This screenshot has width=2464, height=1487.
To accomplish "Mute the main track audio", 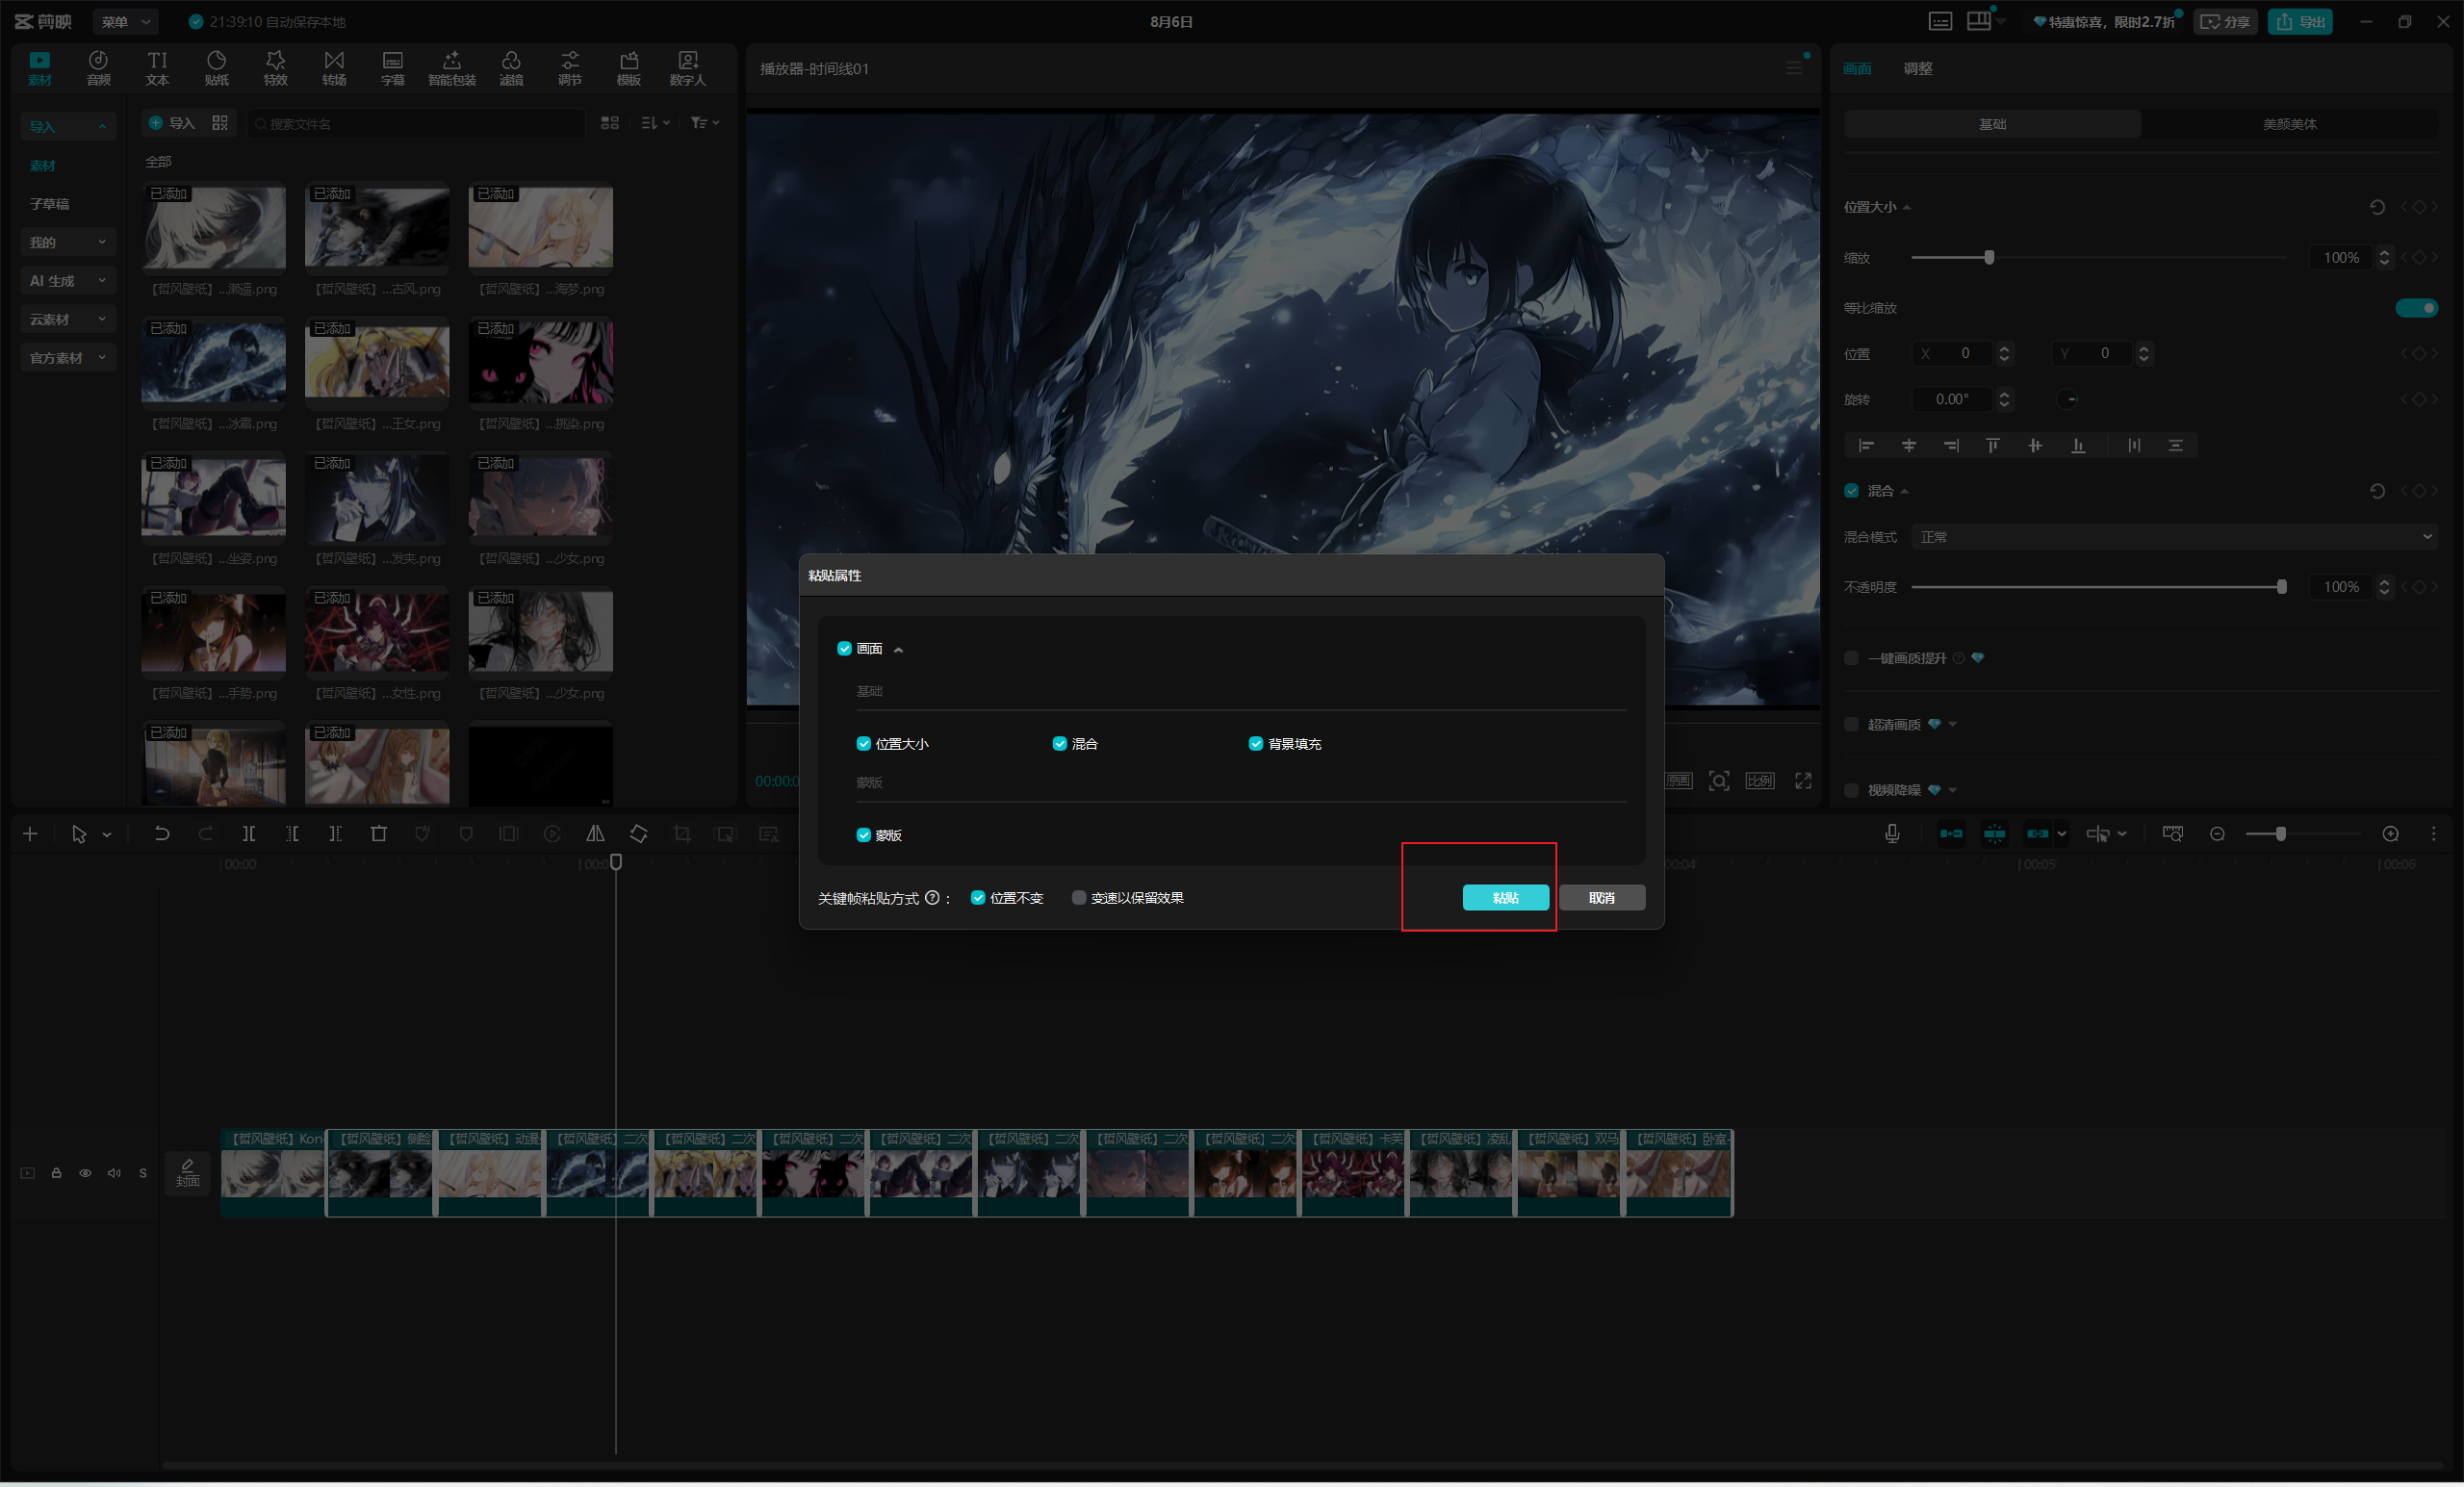I will (114, 1173).
